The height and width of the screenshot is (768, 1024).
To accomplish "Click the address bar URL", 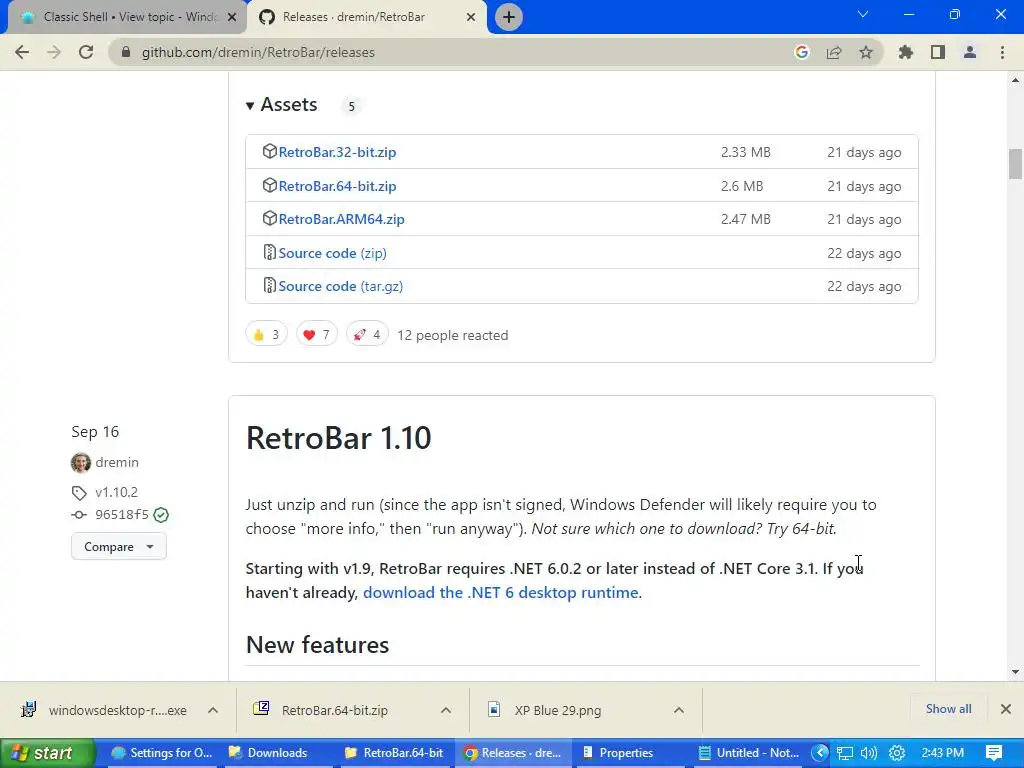I will coord(258,52).
